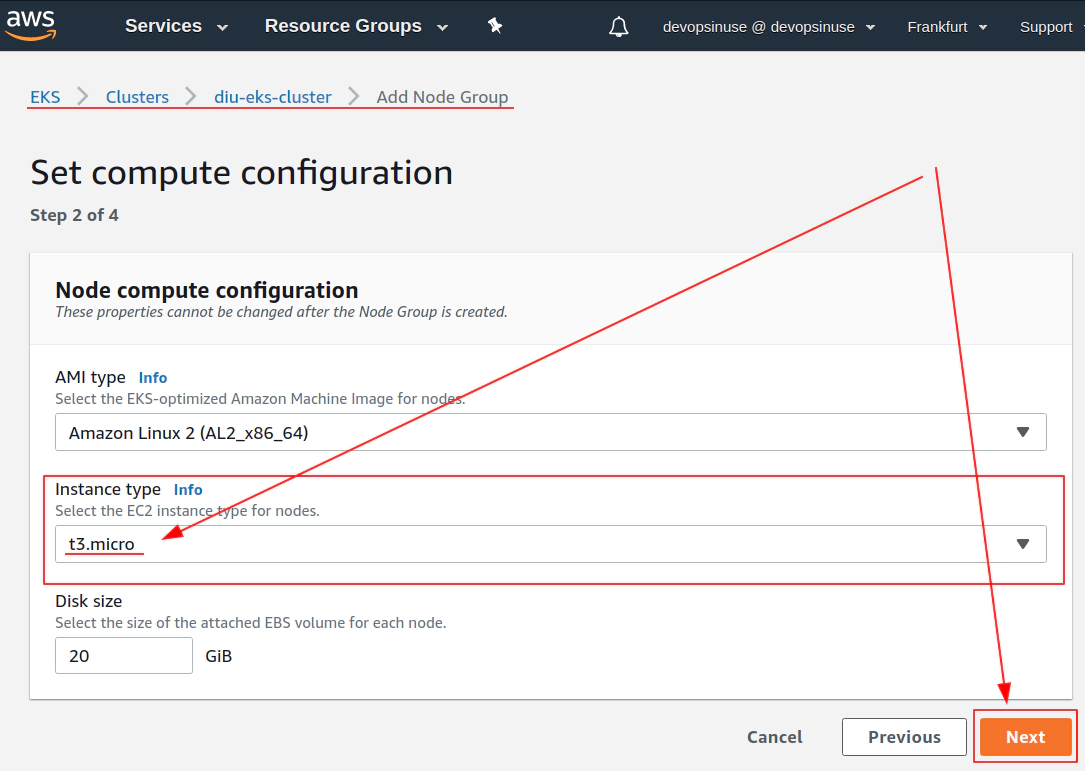The width and height of the screenshot is (1085, 771).
Task: Open the Instance type Info link
Action: [x=188, y=490]
